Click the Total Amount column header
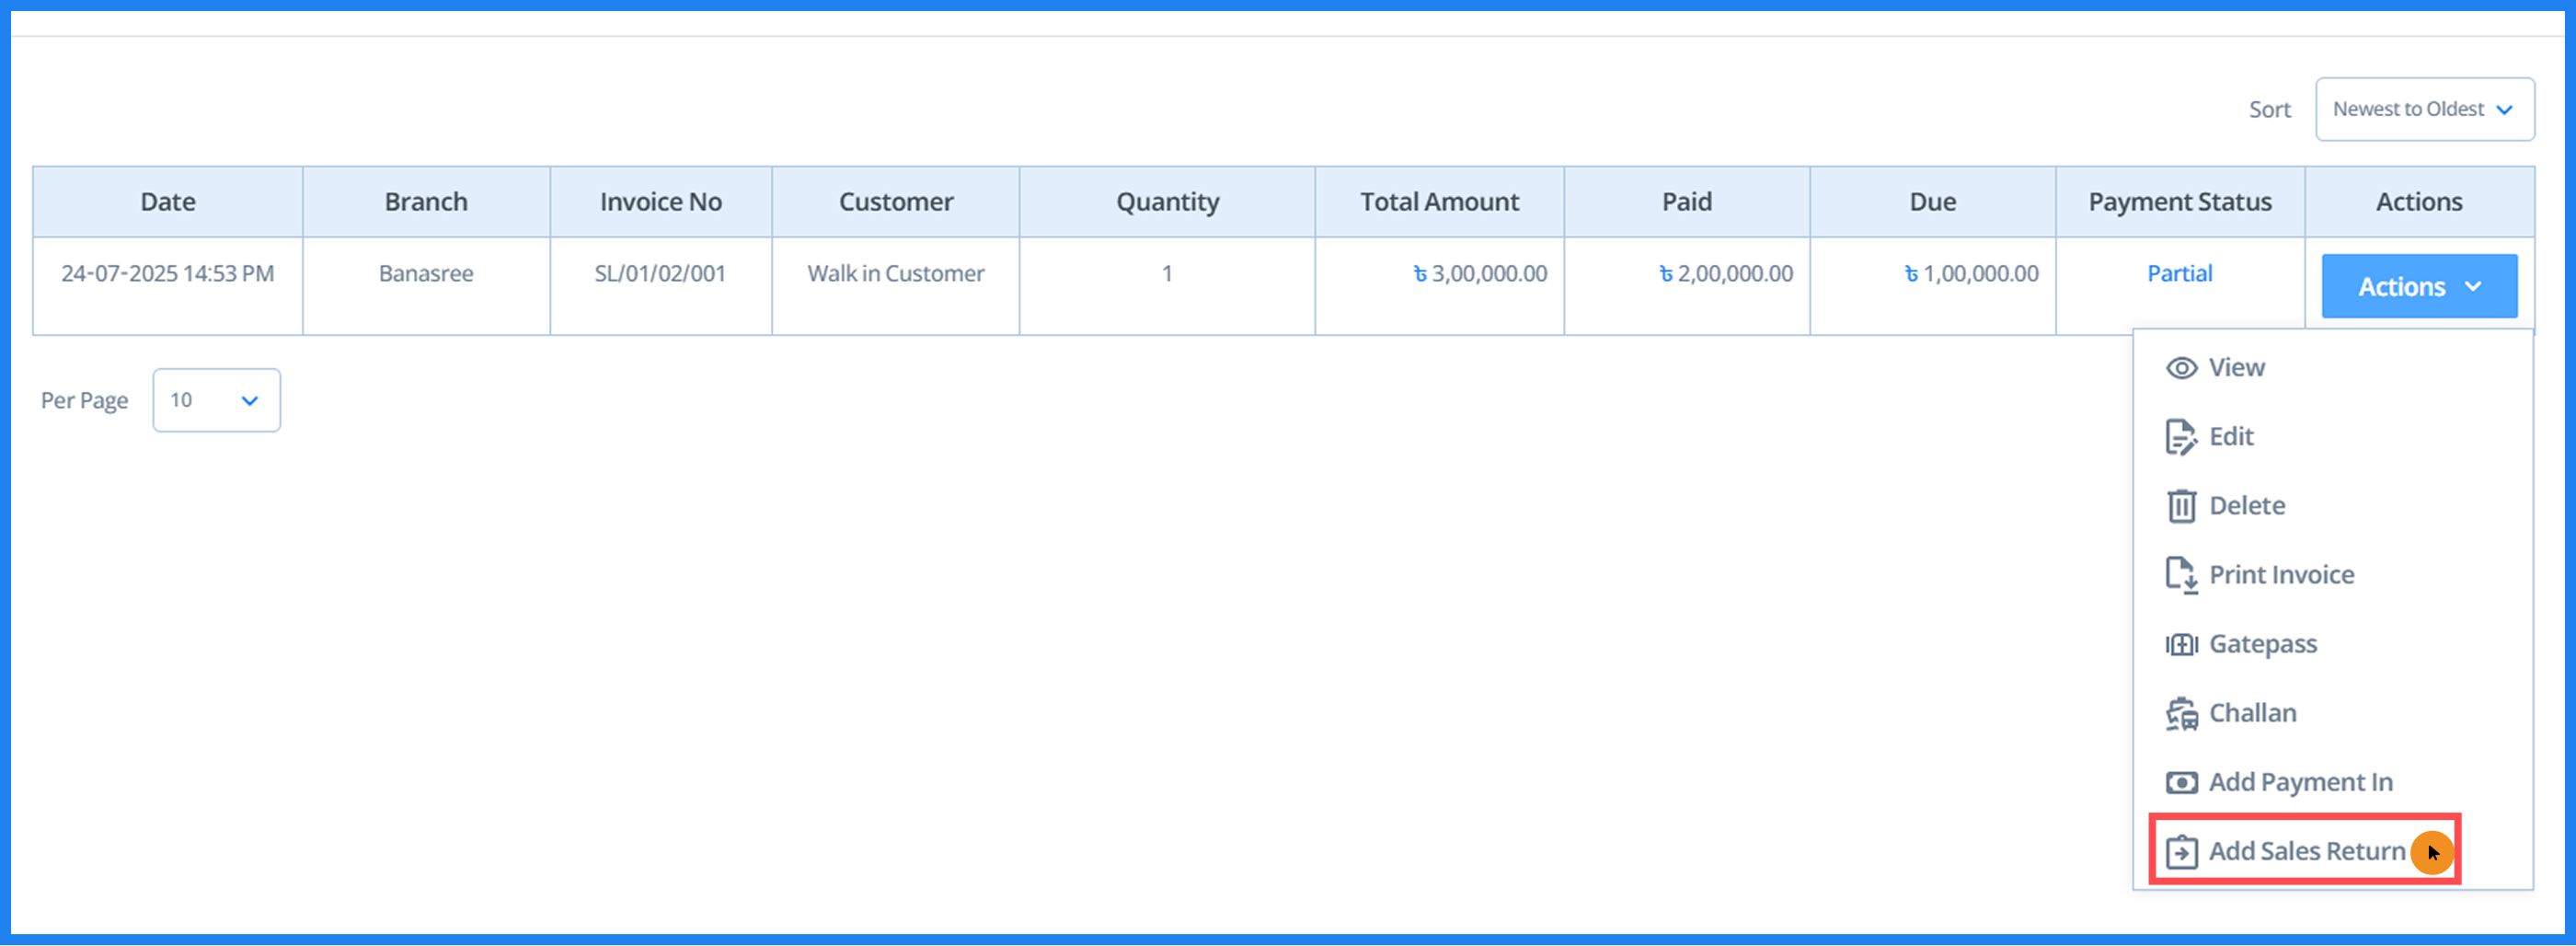The width and height of the screenshot is (2576, 946). [x=1438, y=202]
